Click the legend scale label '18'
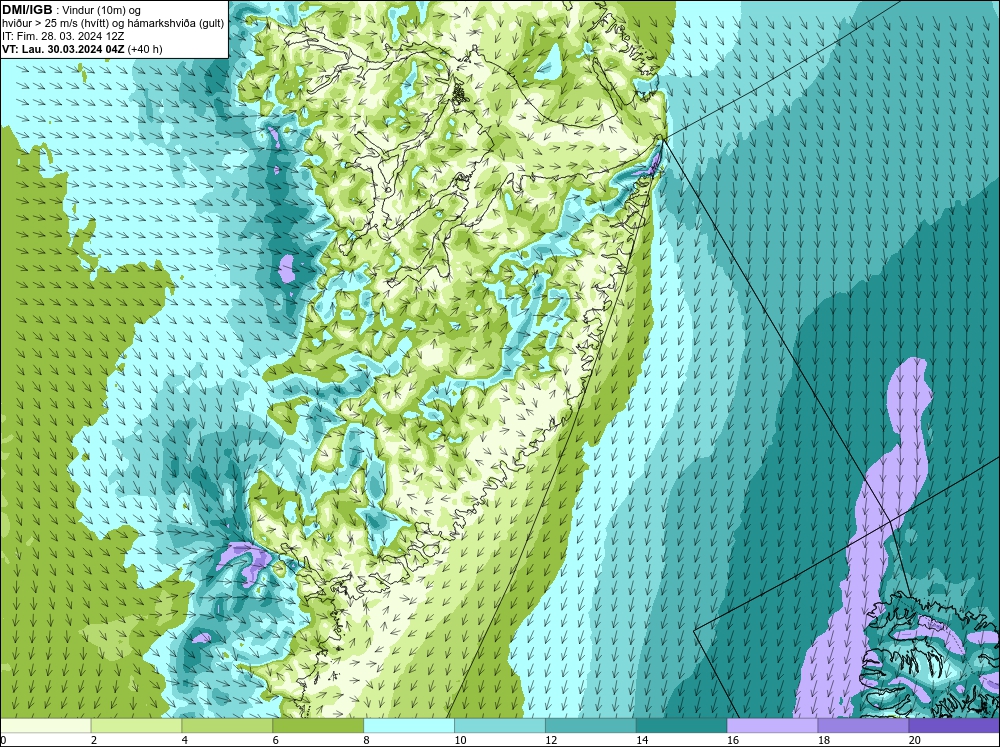 pos(824,740)
